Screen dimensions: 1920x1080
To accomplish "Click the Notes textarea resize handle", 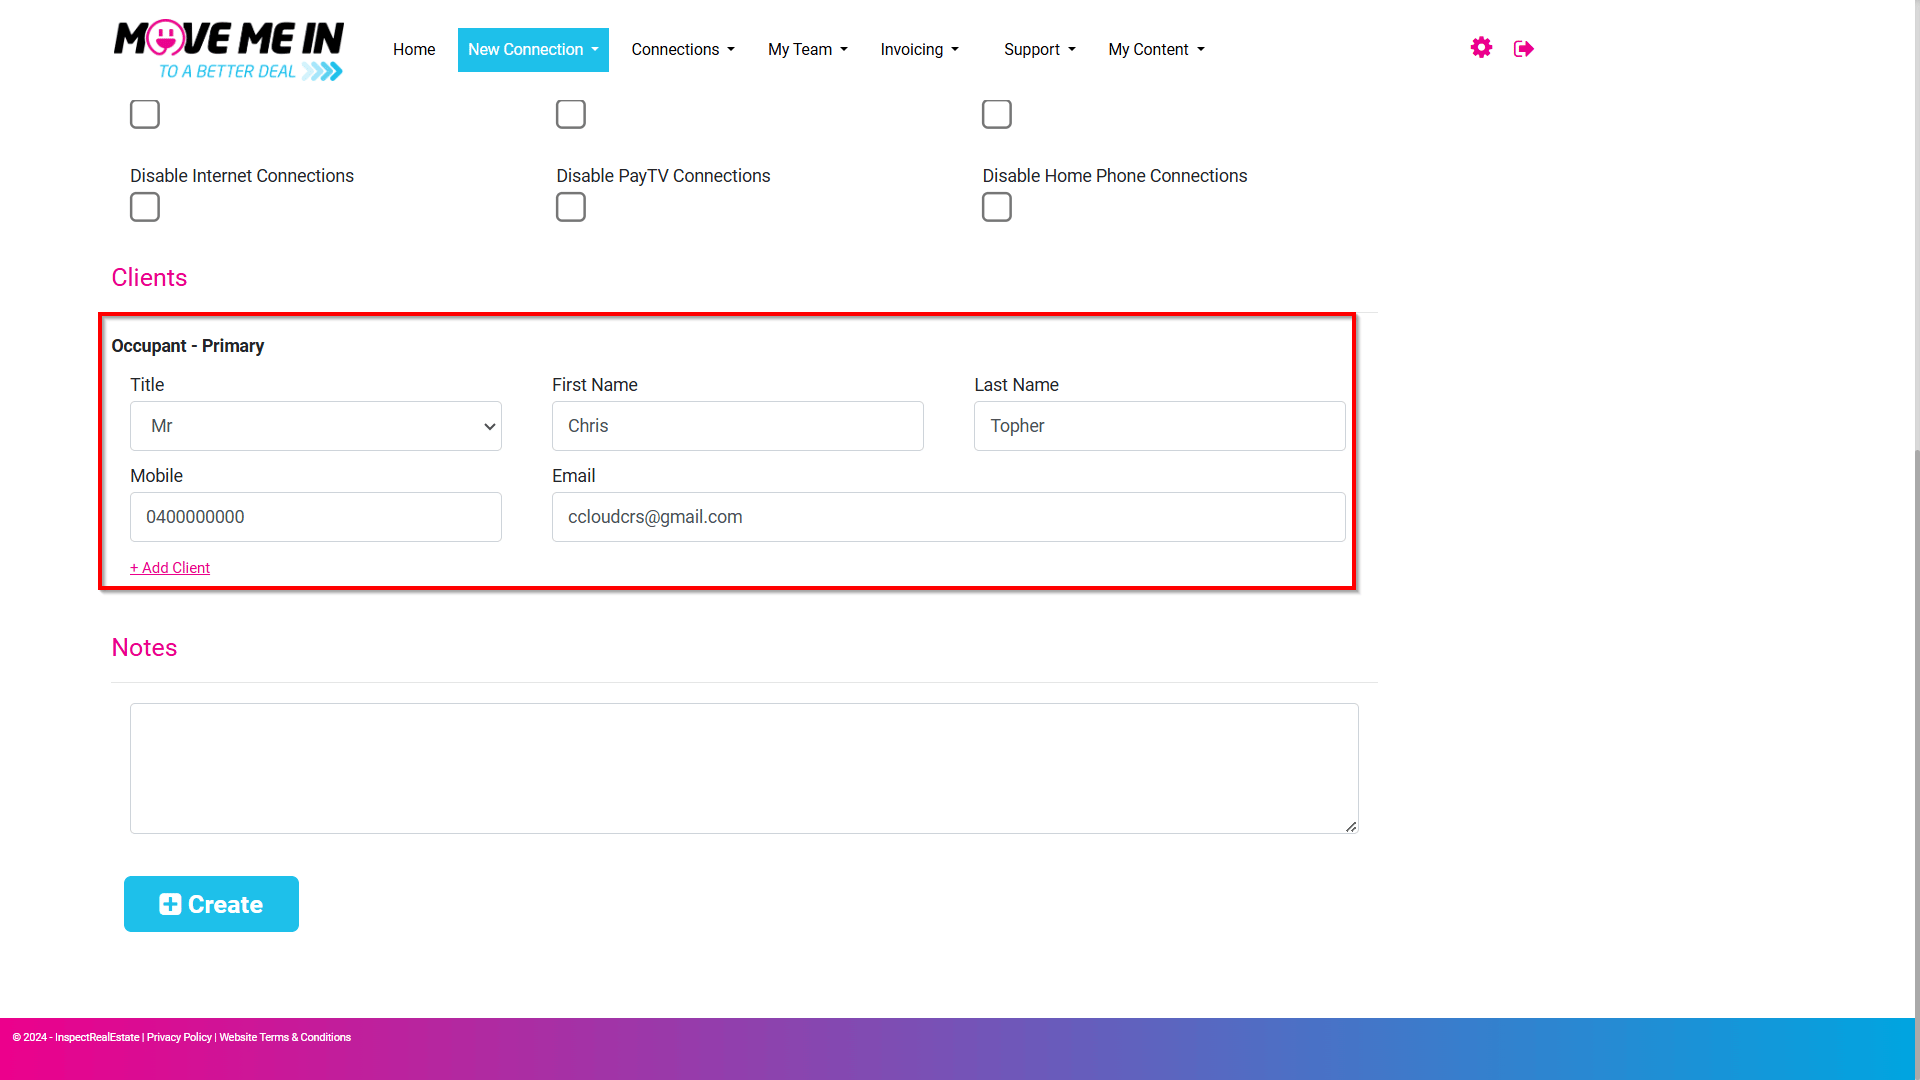I will (1351, 826).
